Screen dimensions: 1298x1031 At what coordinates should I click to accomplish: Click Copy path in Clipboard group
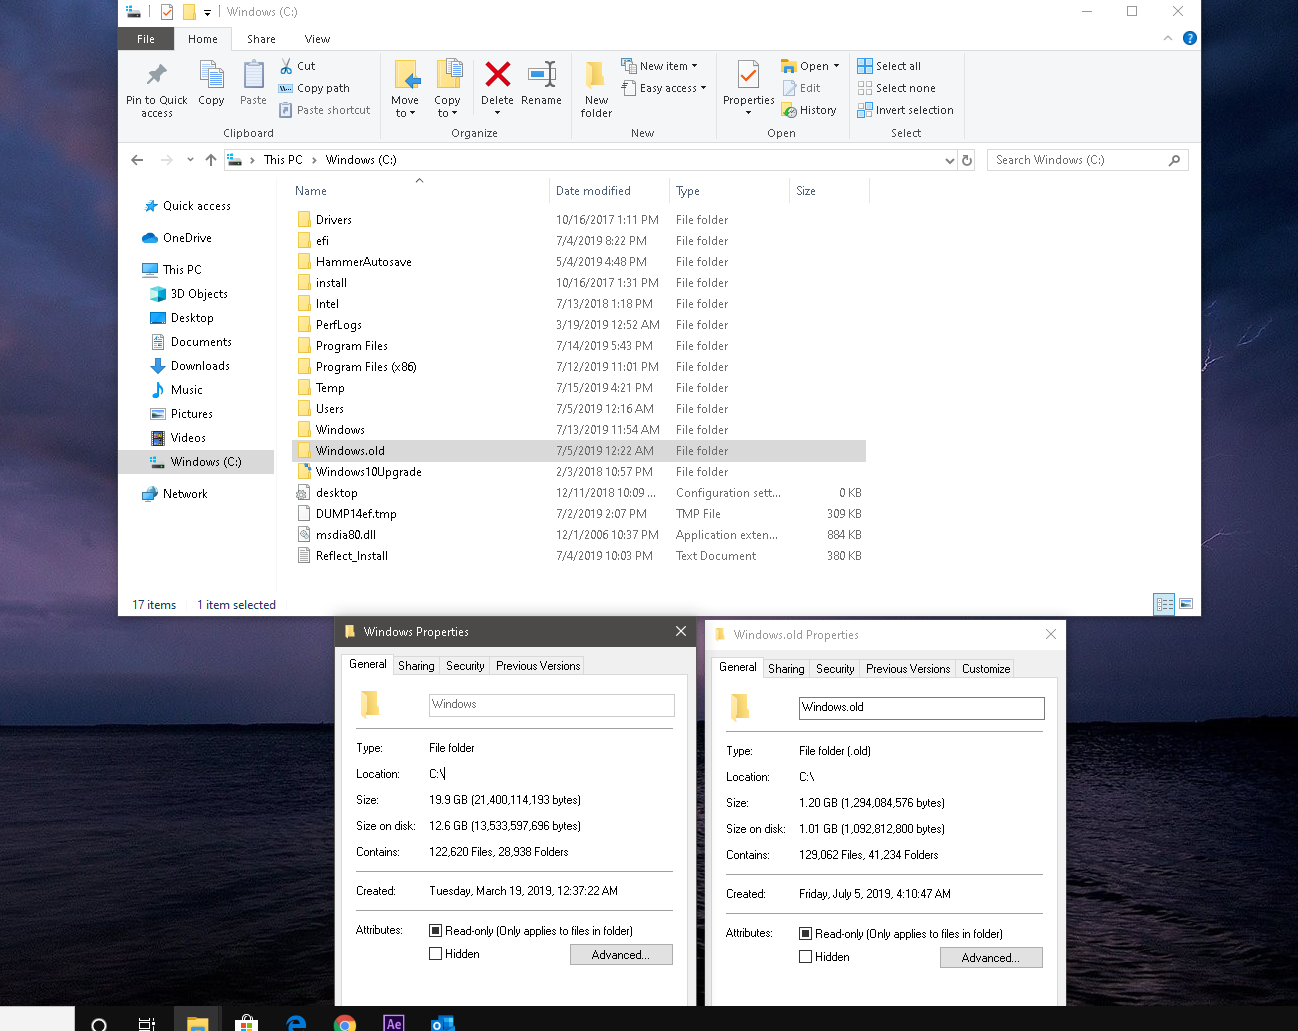click(x=314, y=88)
